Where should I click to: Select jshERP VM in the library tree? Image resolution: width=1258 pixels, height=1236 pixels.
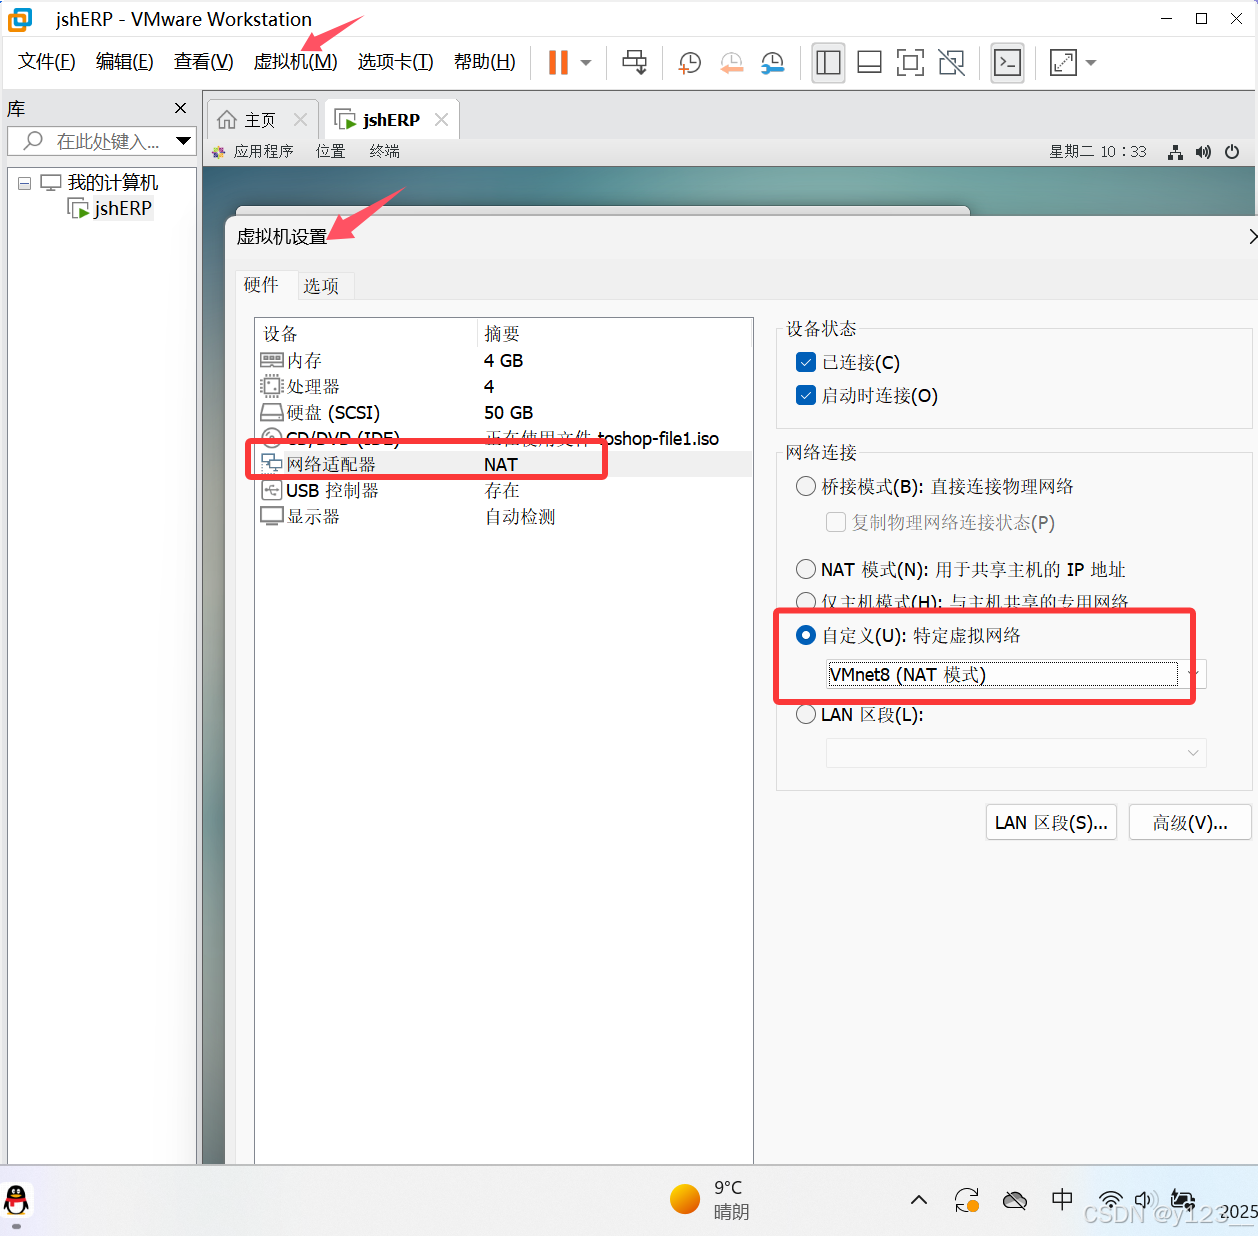click(123, 209)
